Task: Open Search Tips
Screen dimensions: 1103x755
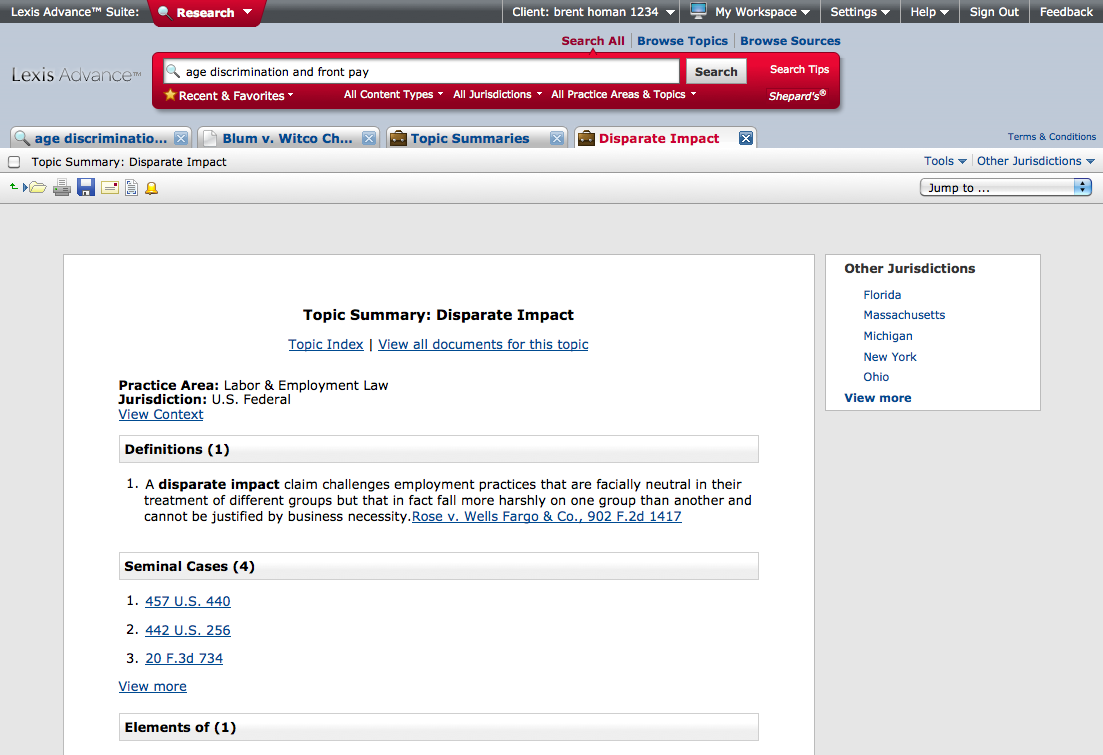Action: pos(799,69)
